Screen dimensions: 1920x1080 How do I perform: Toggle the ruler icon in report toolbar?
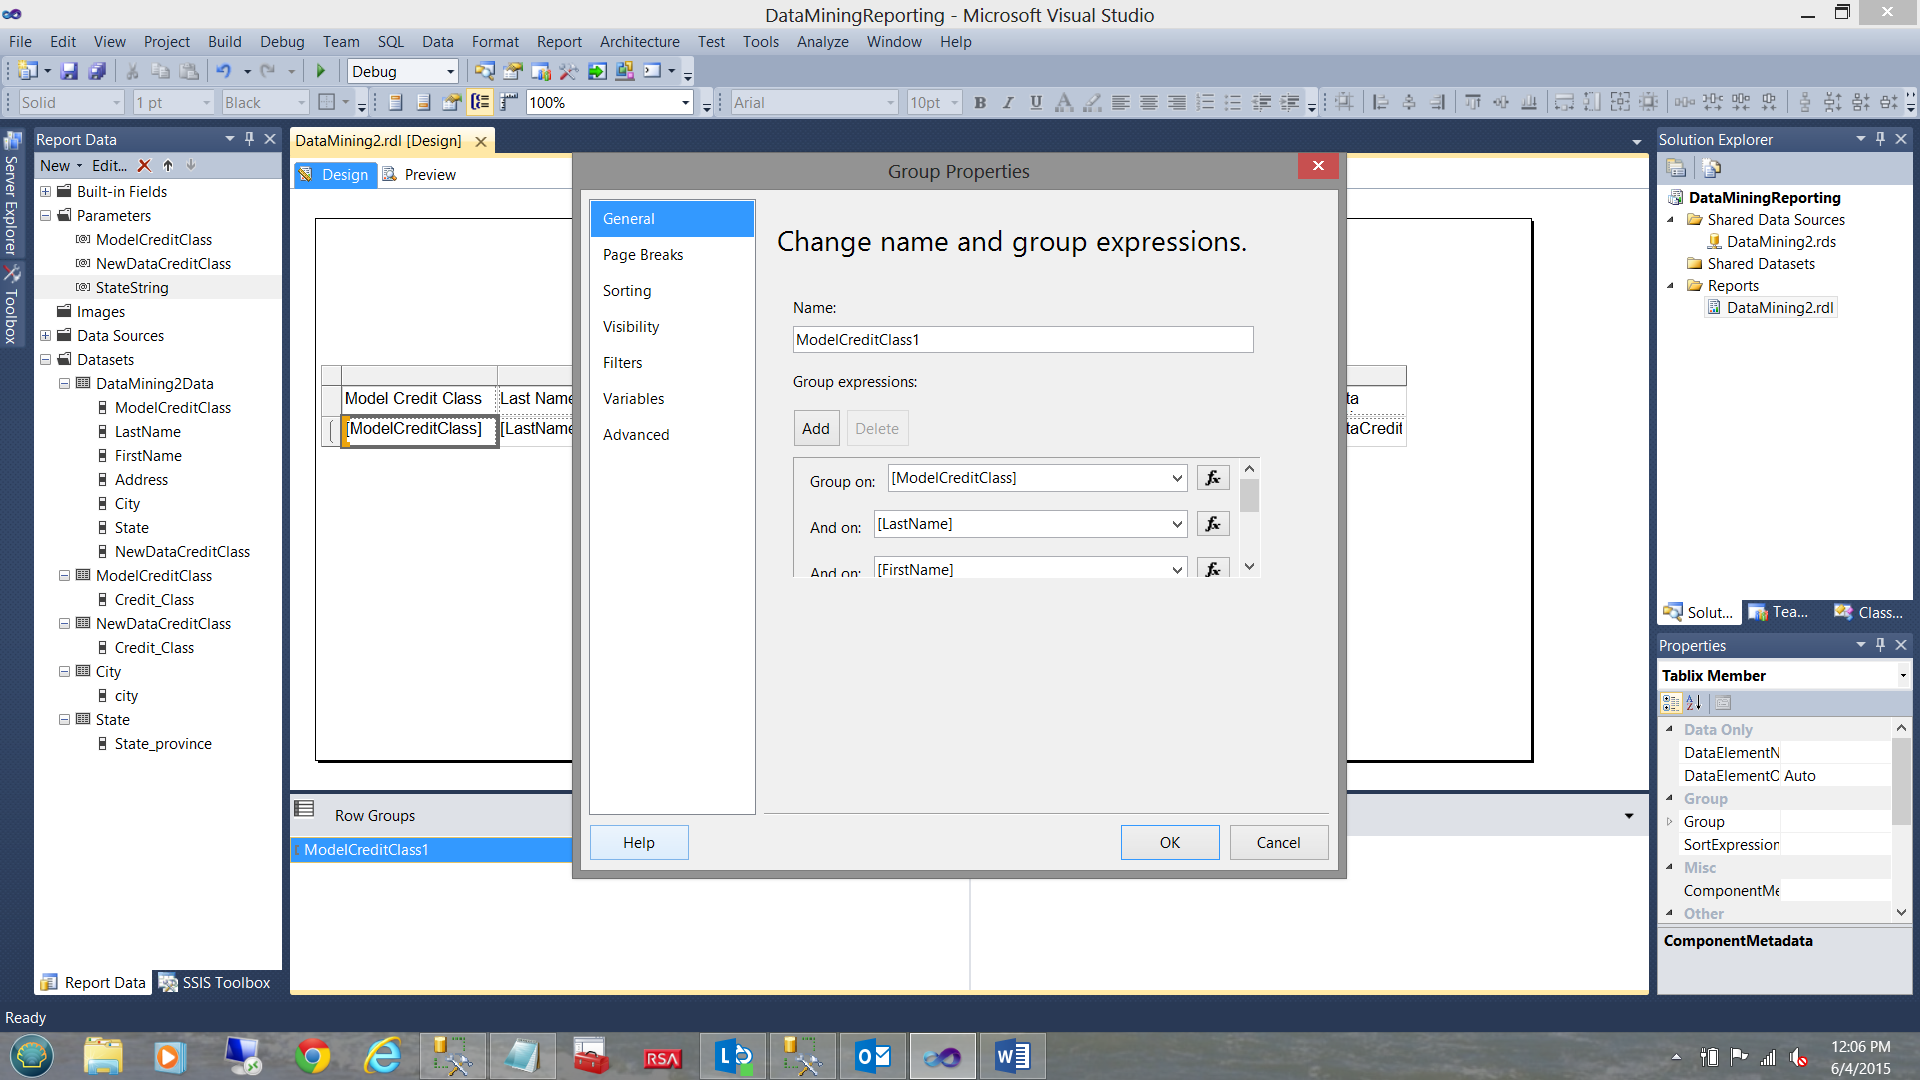coord(509,102)
